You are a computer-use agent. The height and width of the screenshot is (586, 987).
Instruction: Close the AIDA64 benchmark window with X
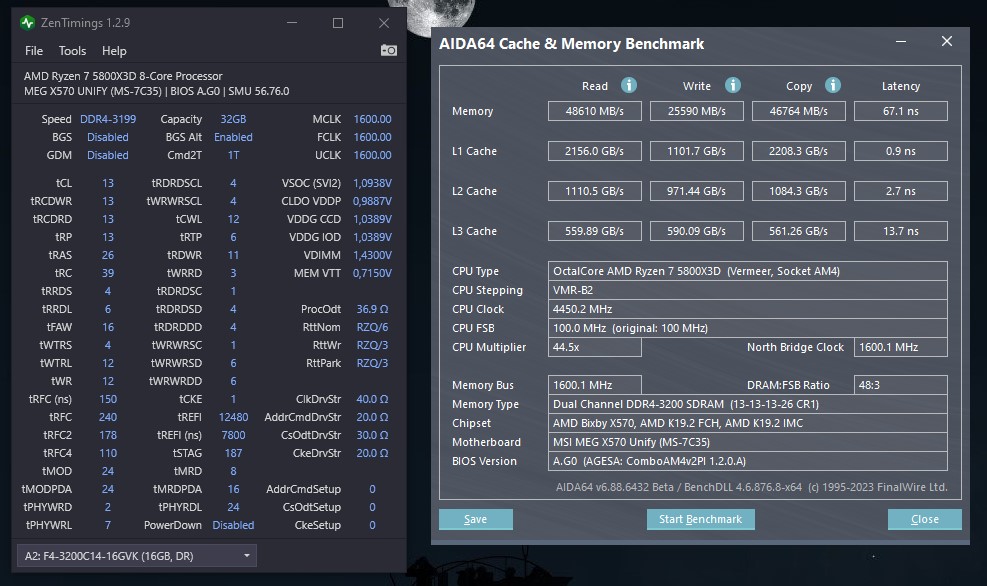(947, 42)
